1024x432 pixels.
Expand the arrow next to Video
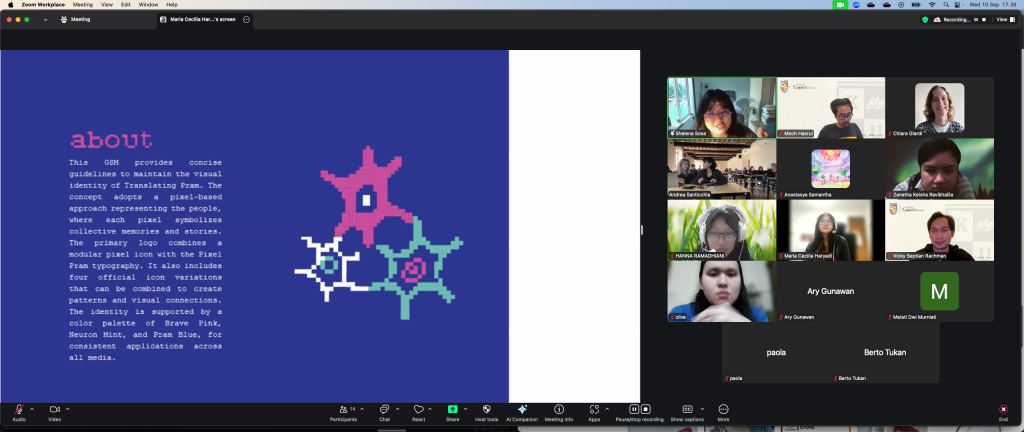pos(67,408)
